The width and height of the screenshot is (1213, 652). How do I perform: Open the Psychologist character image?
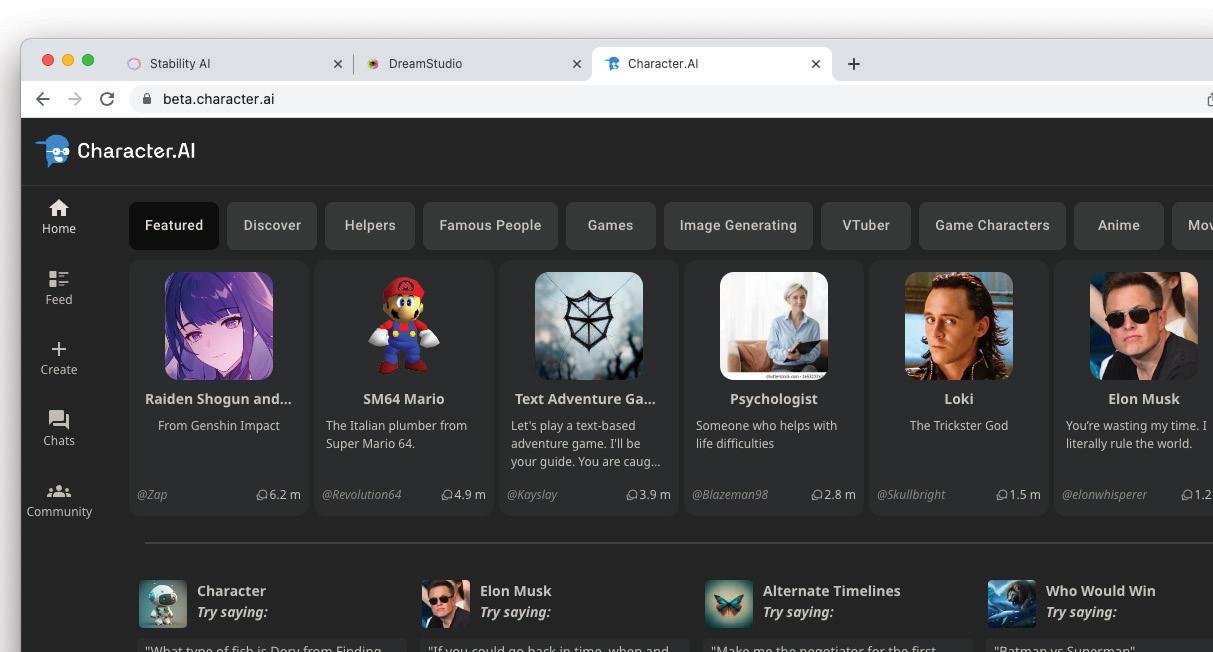pos(774,326)
